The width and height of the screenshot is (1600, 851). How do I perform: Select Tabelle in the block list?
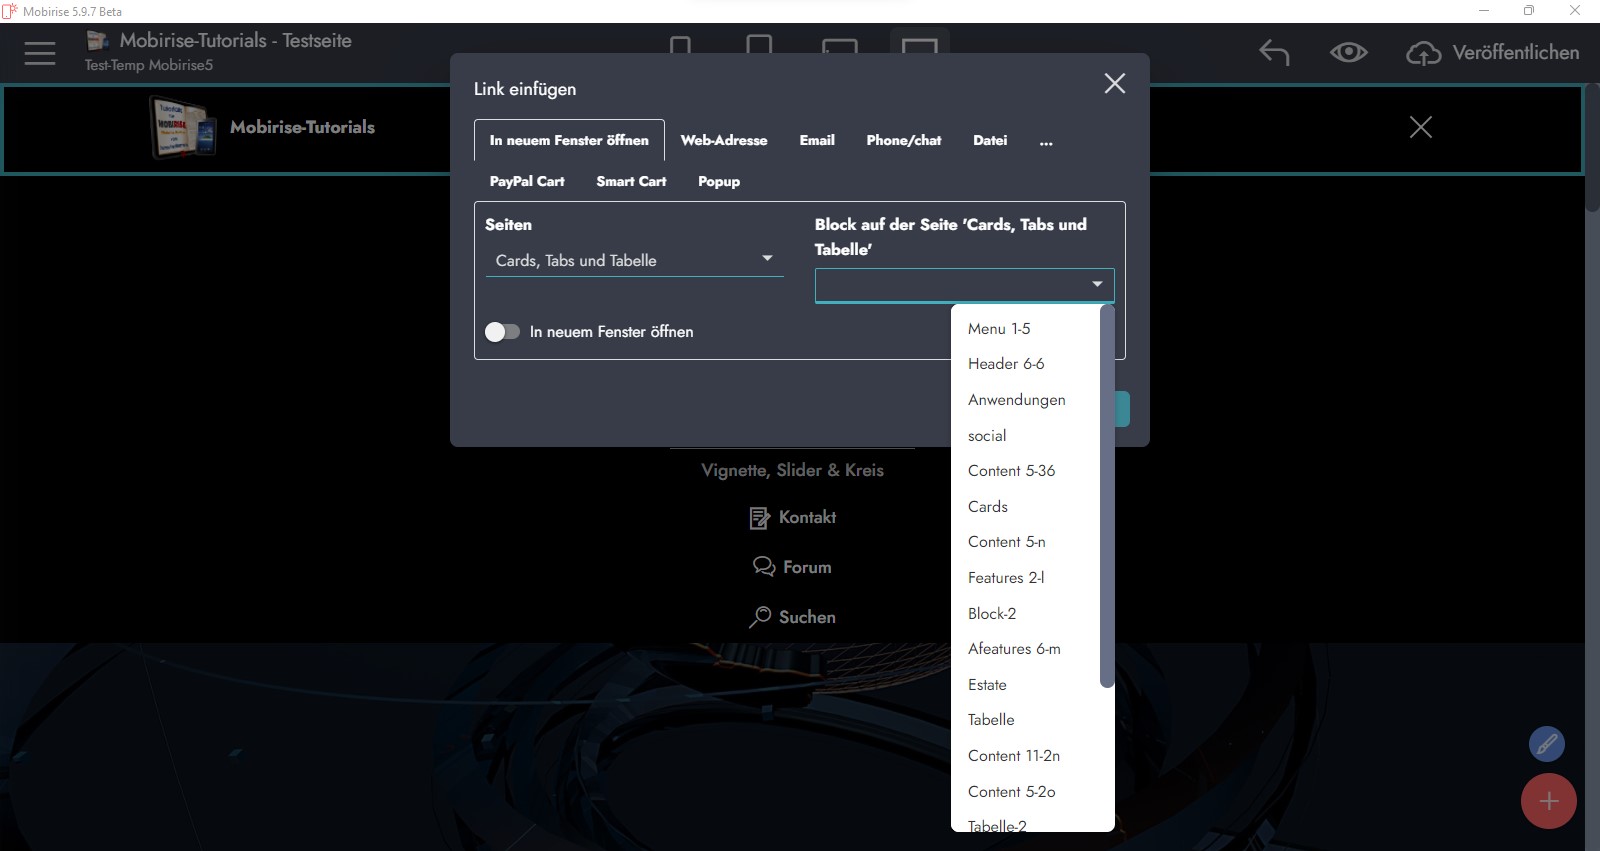(991, 720)
